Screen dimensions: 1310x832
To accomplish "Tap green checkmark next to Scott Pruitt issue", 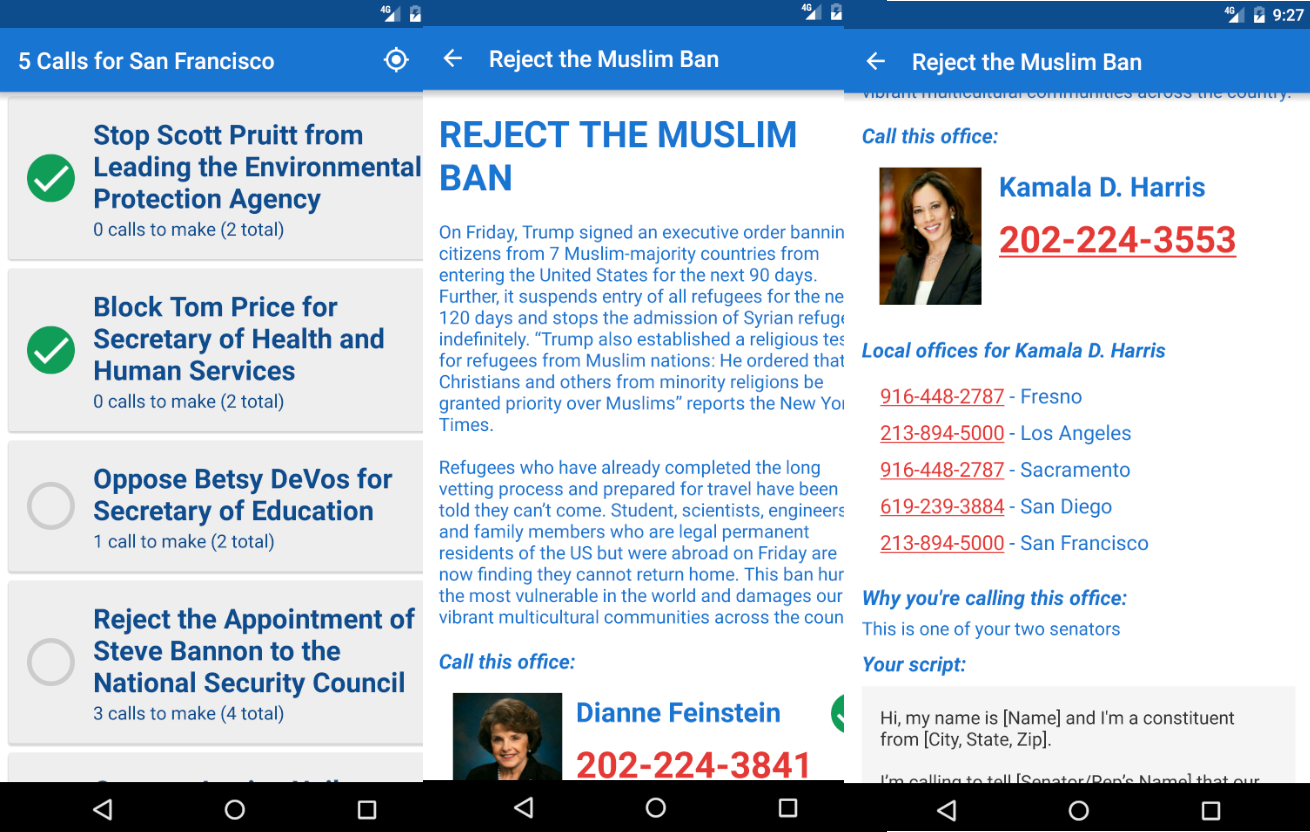I will [x=51, y=178].
